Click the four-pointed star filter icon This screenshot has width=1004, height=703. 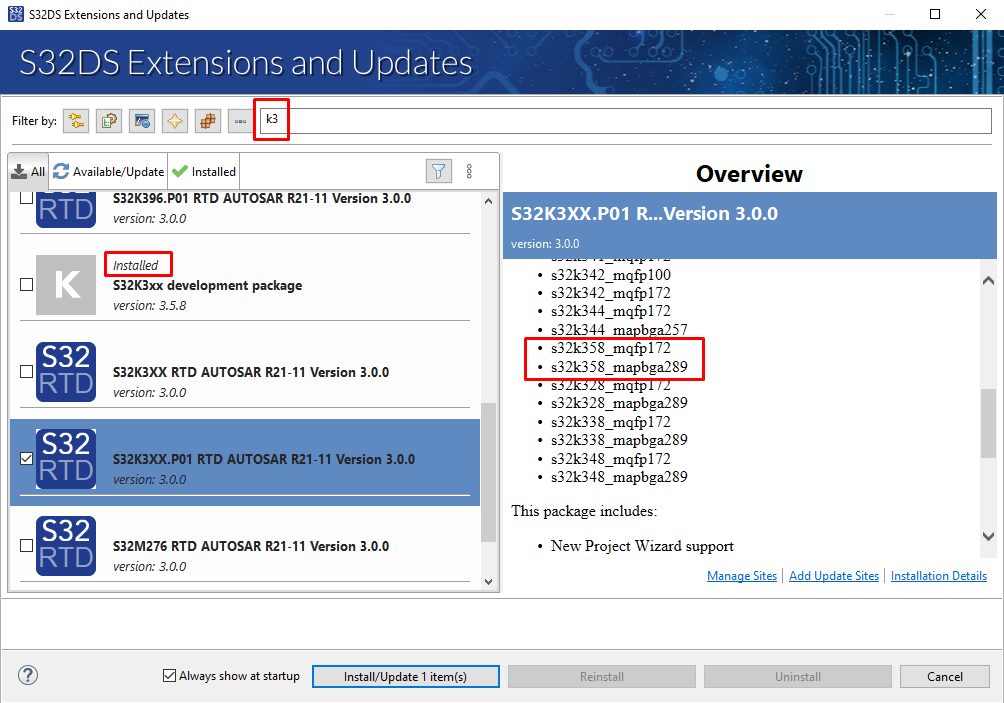(x=175, y=121)
